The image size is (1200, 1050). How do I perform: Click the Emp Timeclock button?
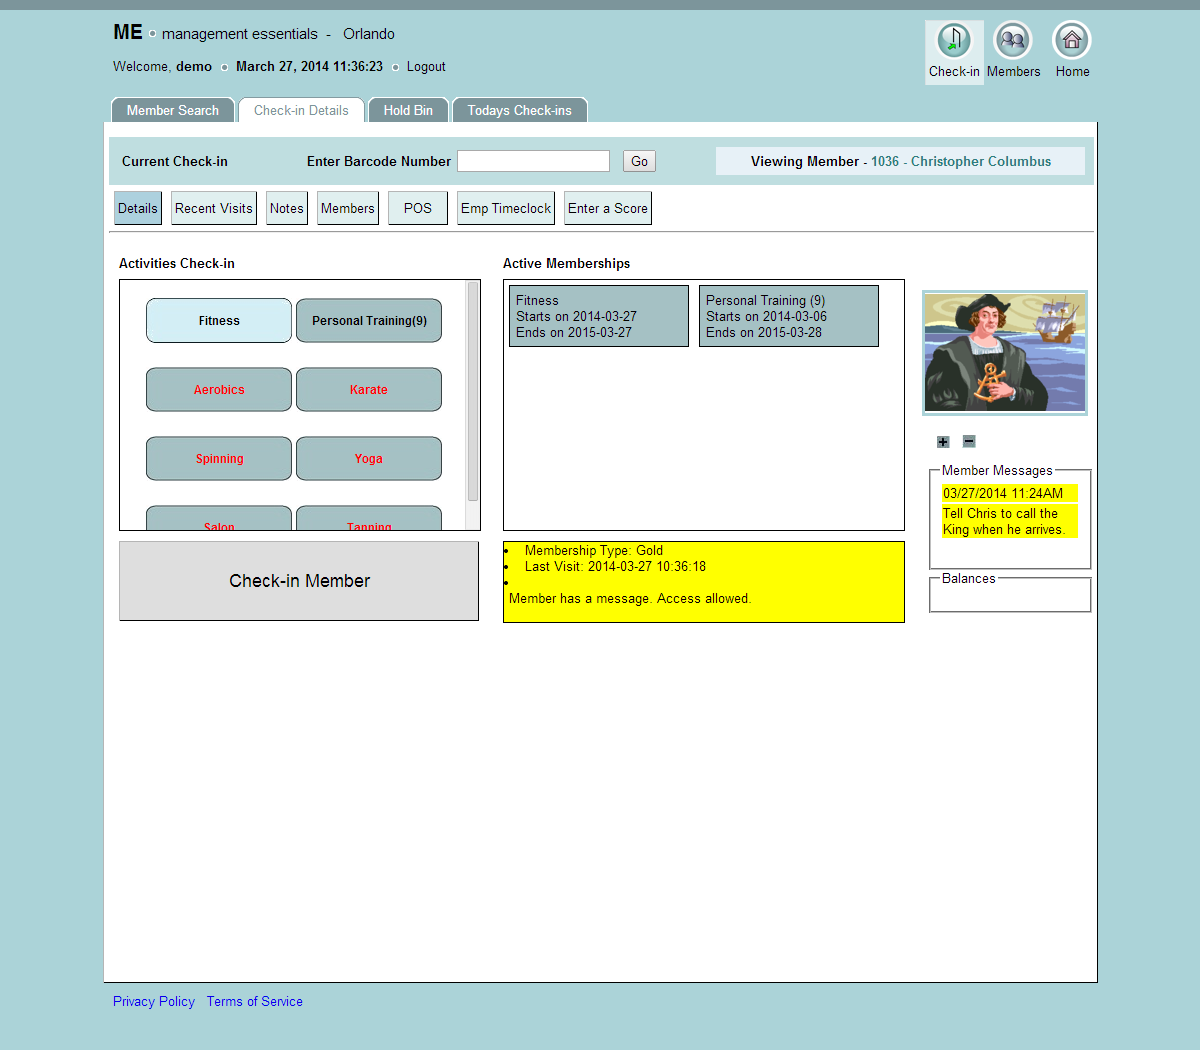click(x=505, y=208)
